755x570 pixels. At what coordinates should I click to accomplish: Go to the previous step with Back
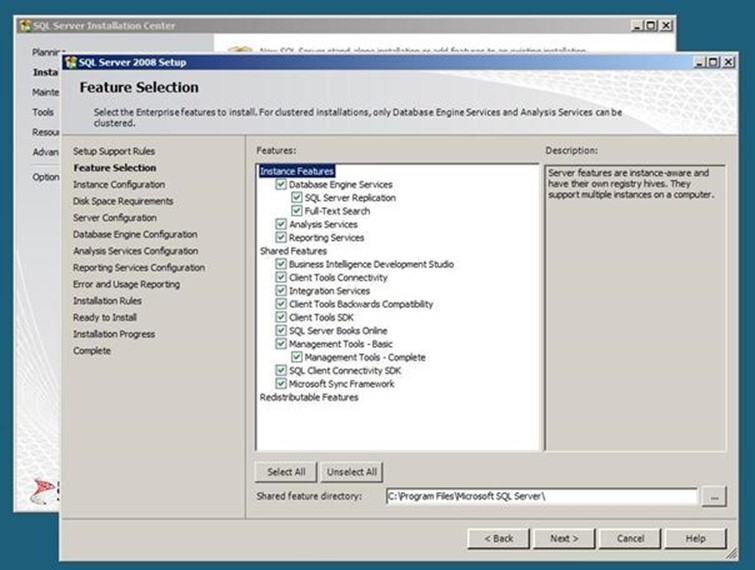tap(498, 539)
